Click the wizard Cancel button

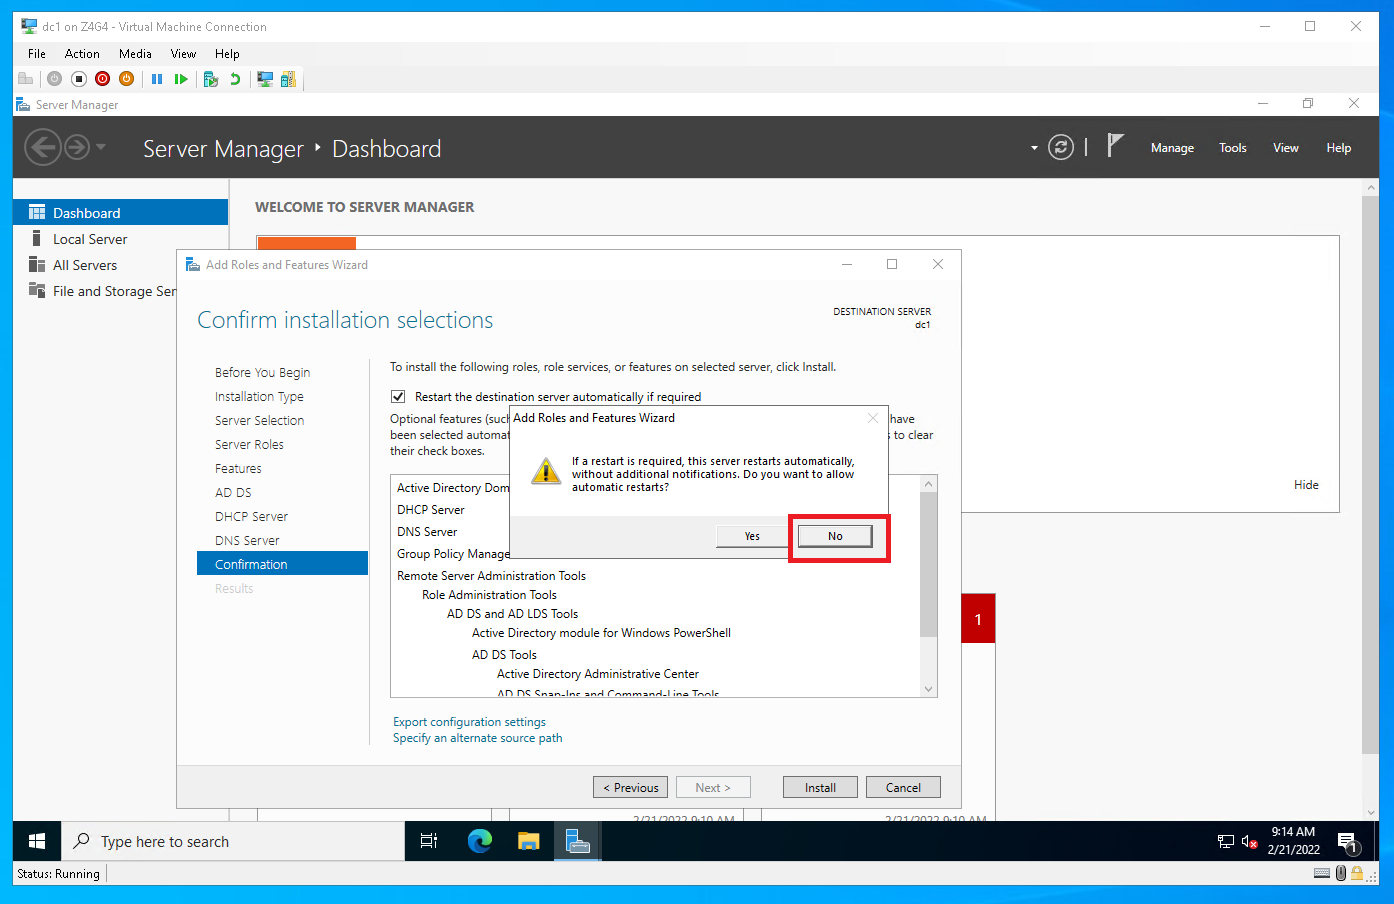click(903, 787)
